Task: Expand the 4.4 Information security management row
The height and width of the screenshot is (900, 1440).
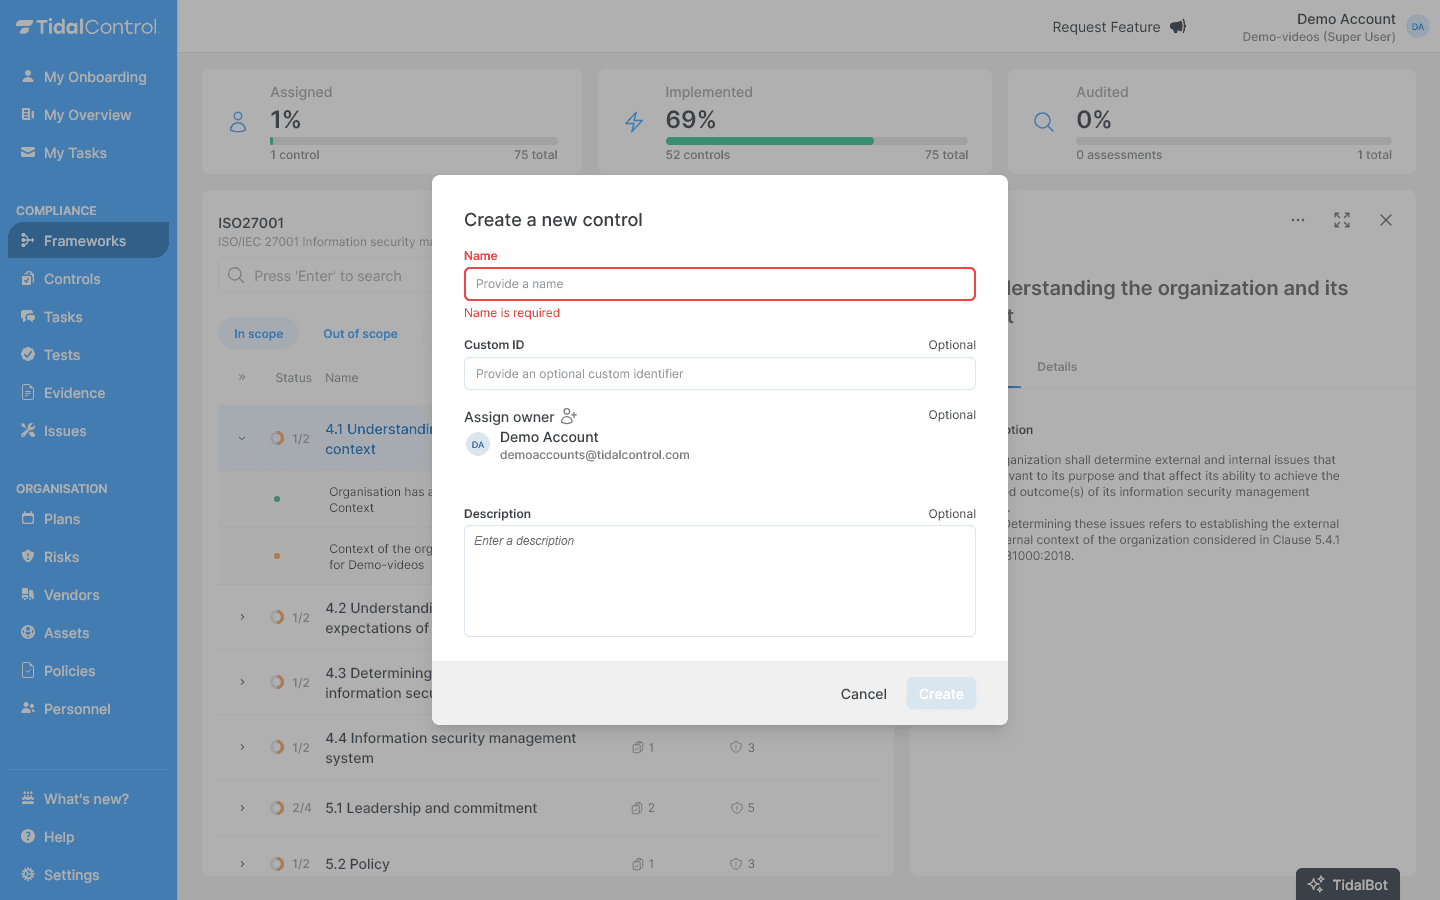Action: click(241, 747)
